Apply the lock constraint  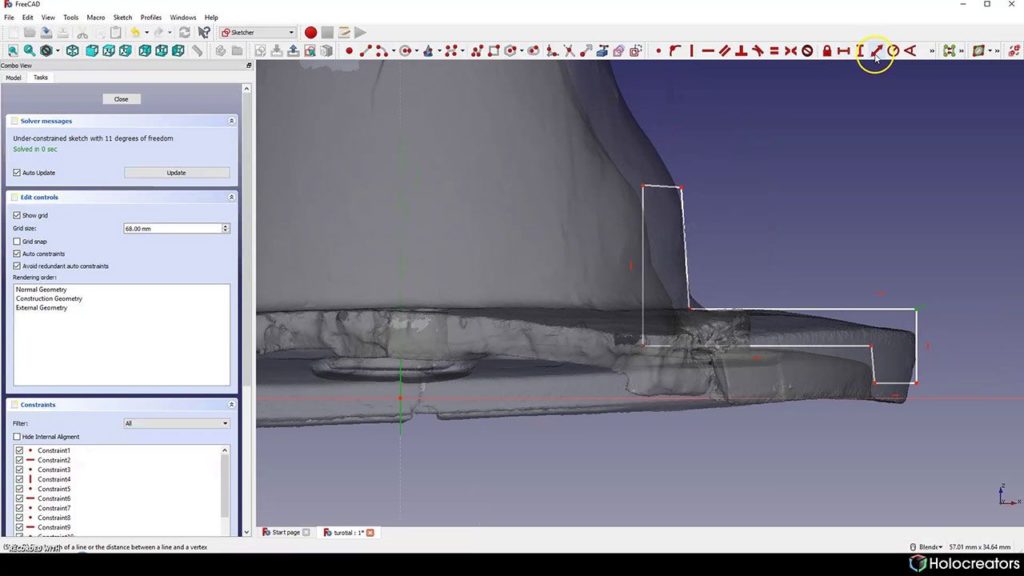pos(827,51)
